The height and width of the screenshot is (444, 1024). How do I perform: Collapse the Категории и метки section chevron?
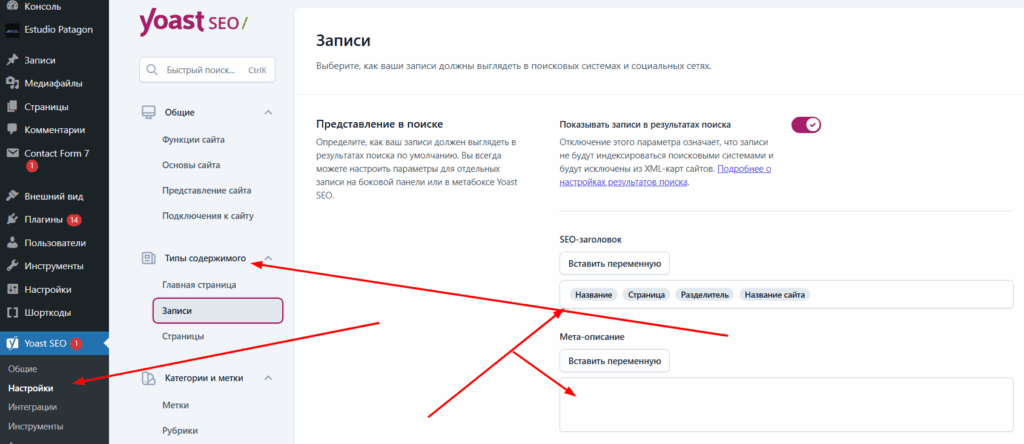click(x=268, y=378)
